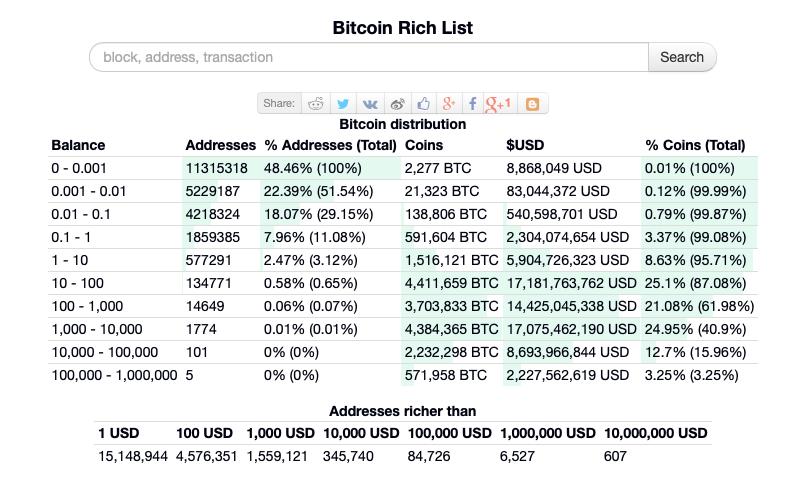The width and height of the screenshot is (804, 484).
Task: Share on Weibo icon
Action: (397, 104)
